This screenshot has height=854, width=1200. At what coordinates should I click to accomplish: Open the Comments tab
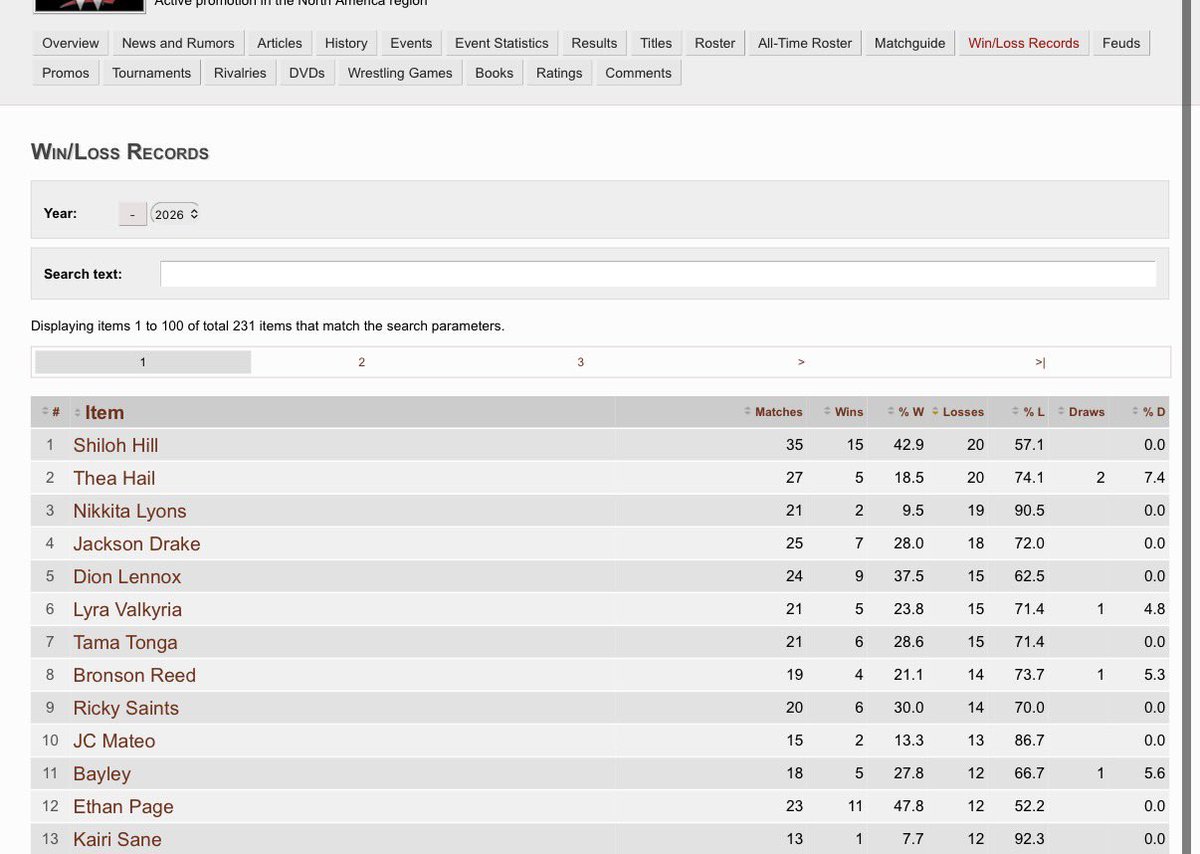[638, 73]
